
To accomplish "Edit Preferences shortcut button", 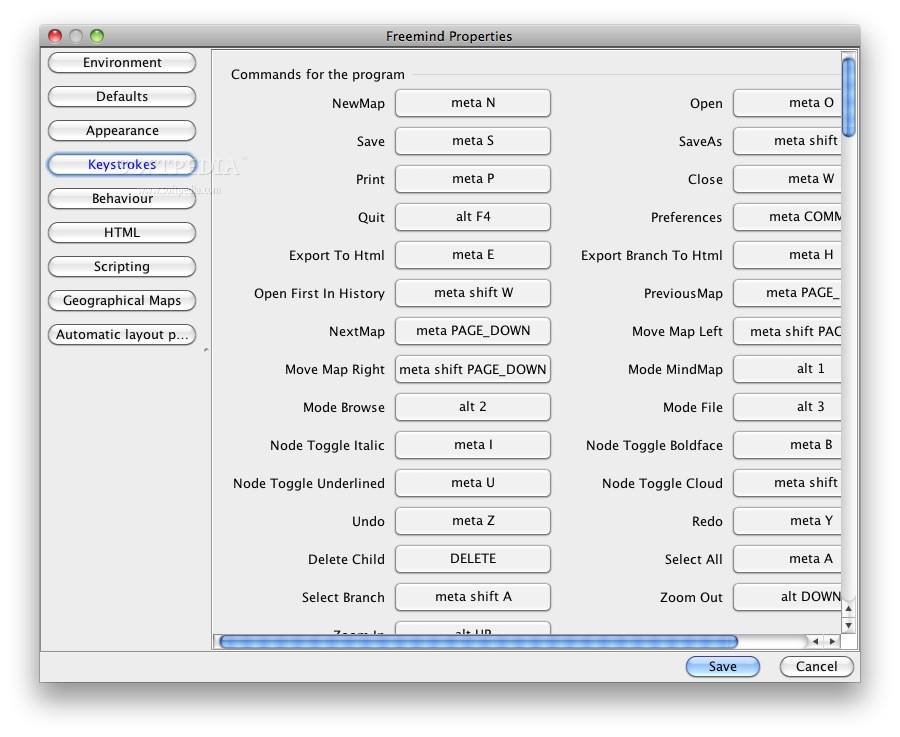I will coord(788,216).
